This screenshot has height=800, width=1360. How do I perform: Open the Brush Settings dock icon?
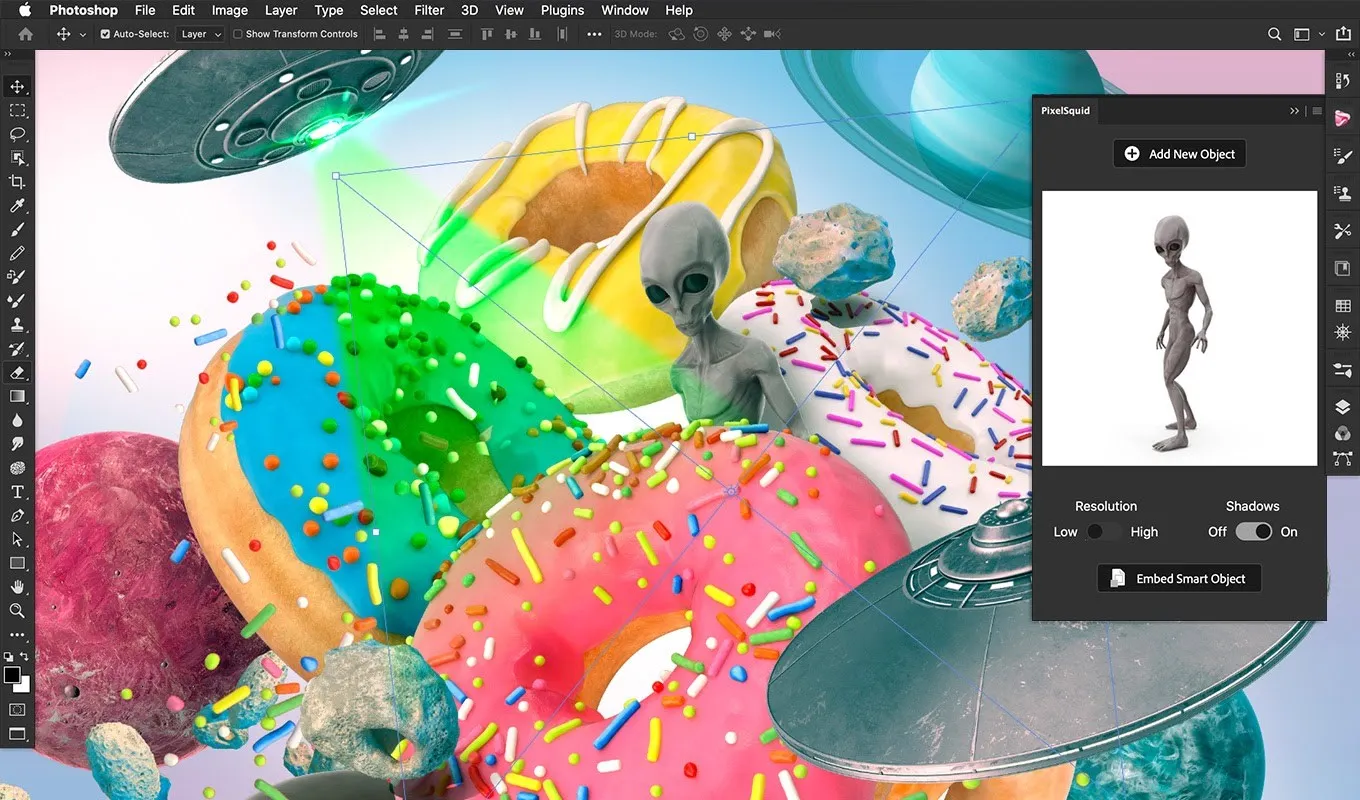(x=1342, y=156)
